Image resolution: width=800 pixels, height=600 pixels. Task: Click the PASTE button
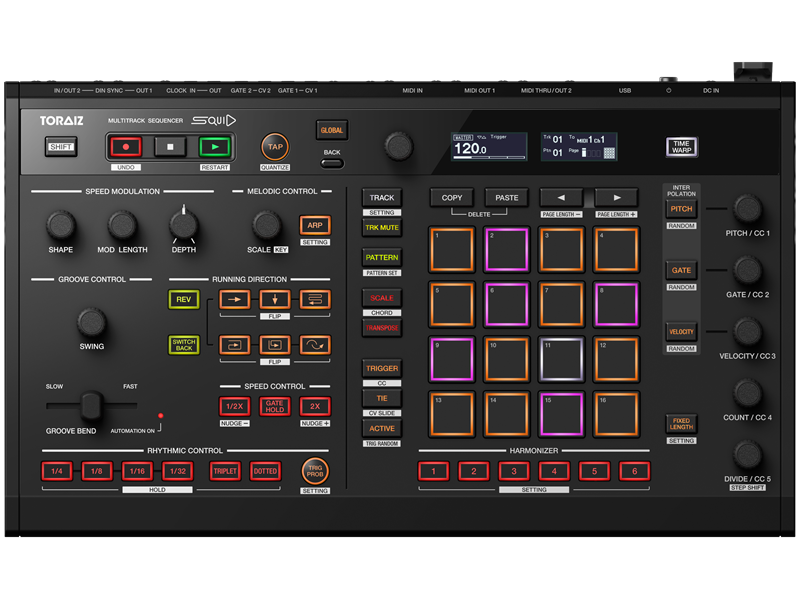pyautogui.click(x=507, y=198)
